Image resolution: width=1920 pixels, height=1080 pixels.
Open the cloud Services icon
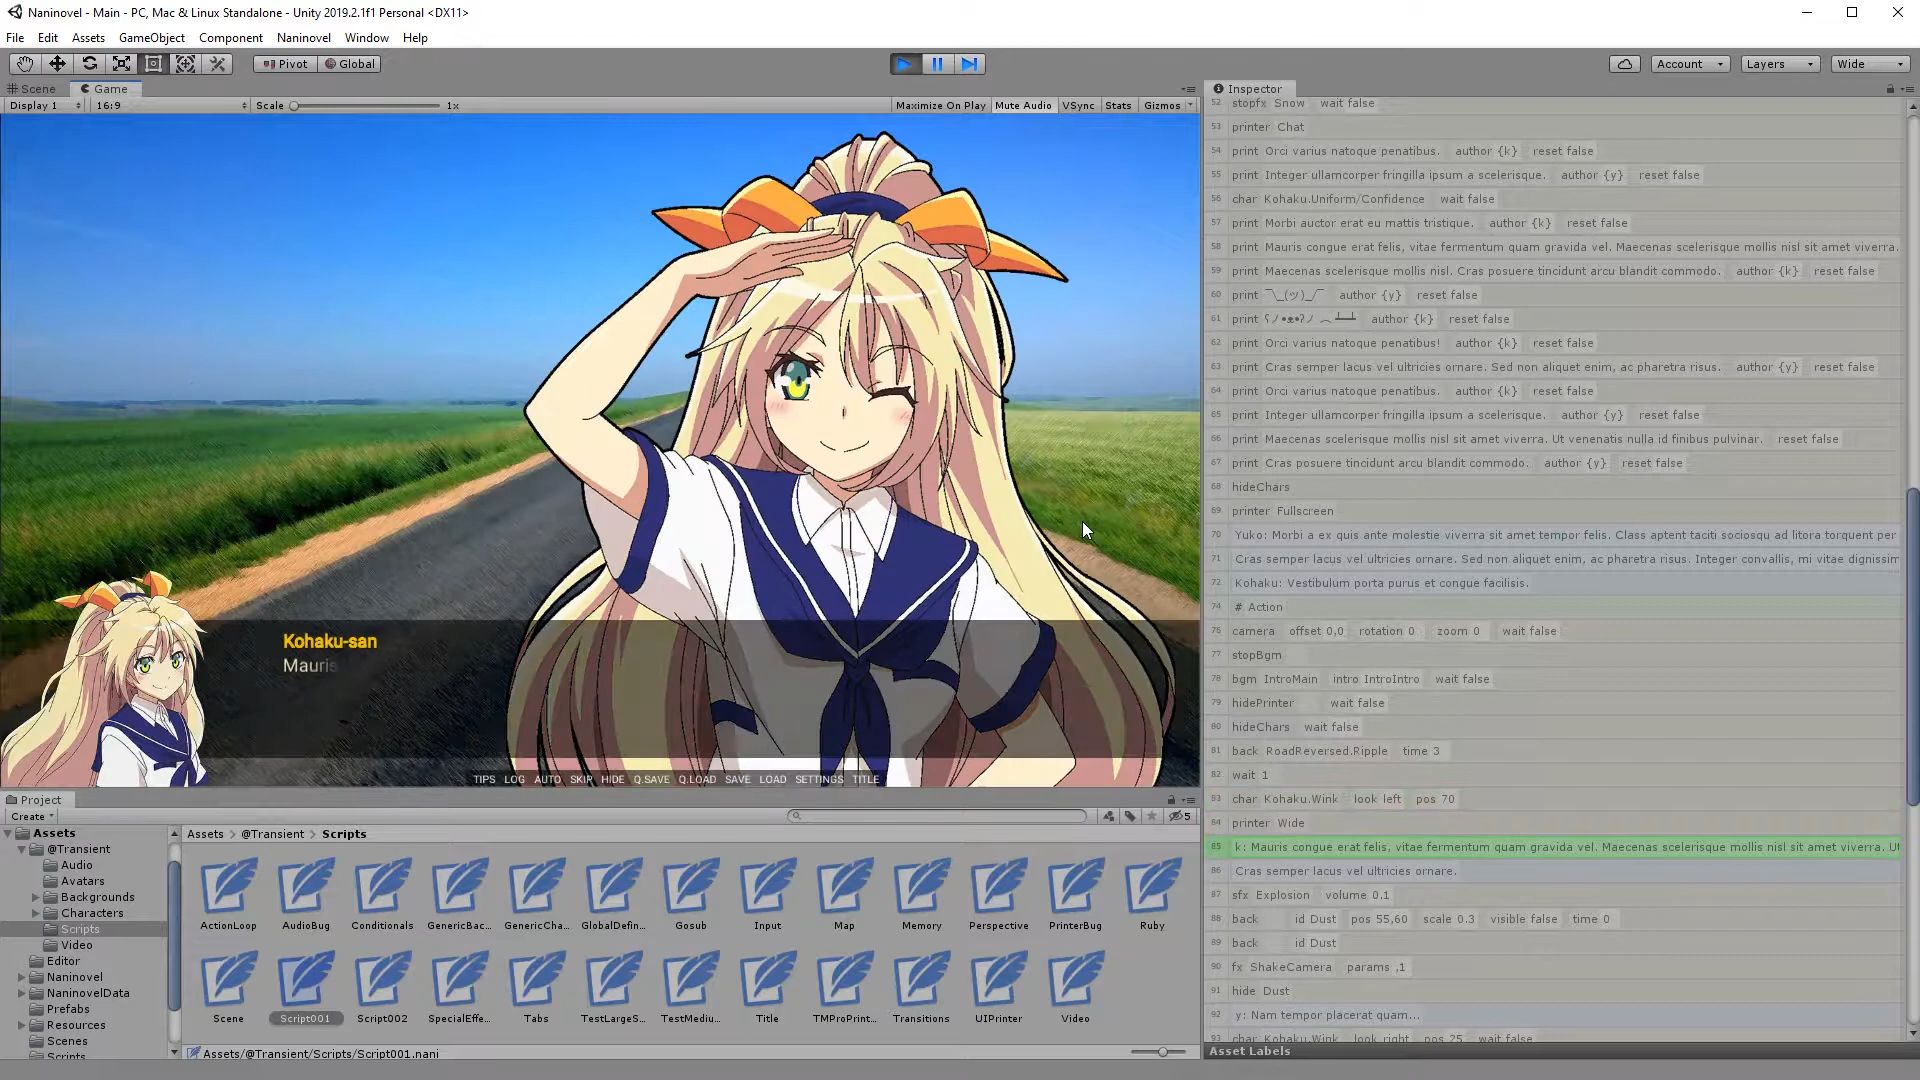[x=1624, y=64]
